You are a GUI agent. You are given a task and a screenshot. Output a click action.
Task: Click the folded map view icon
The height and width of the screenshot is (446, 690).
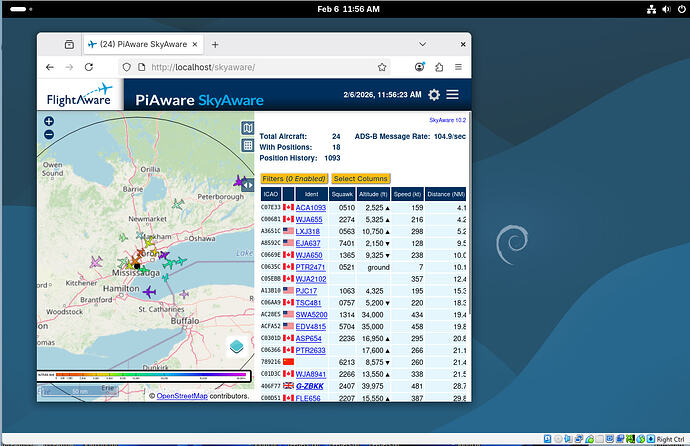247,127
